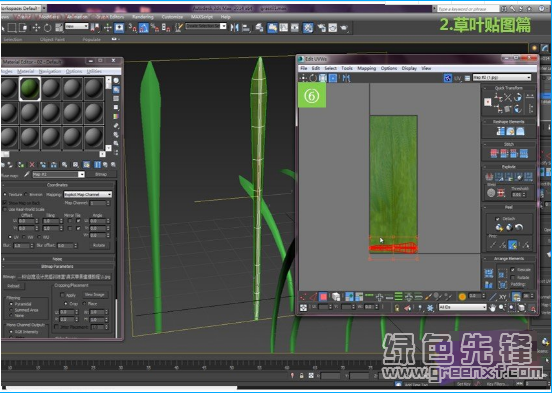
Task: Open the Rendering menu in 3ds Max
Action: click(143, 17)
